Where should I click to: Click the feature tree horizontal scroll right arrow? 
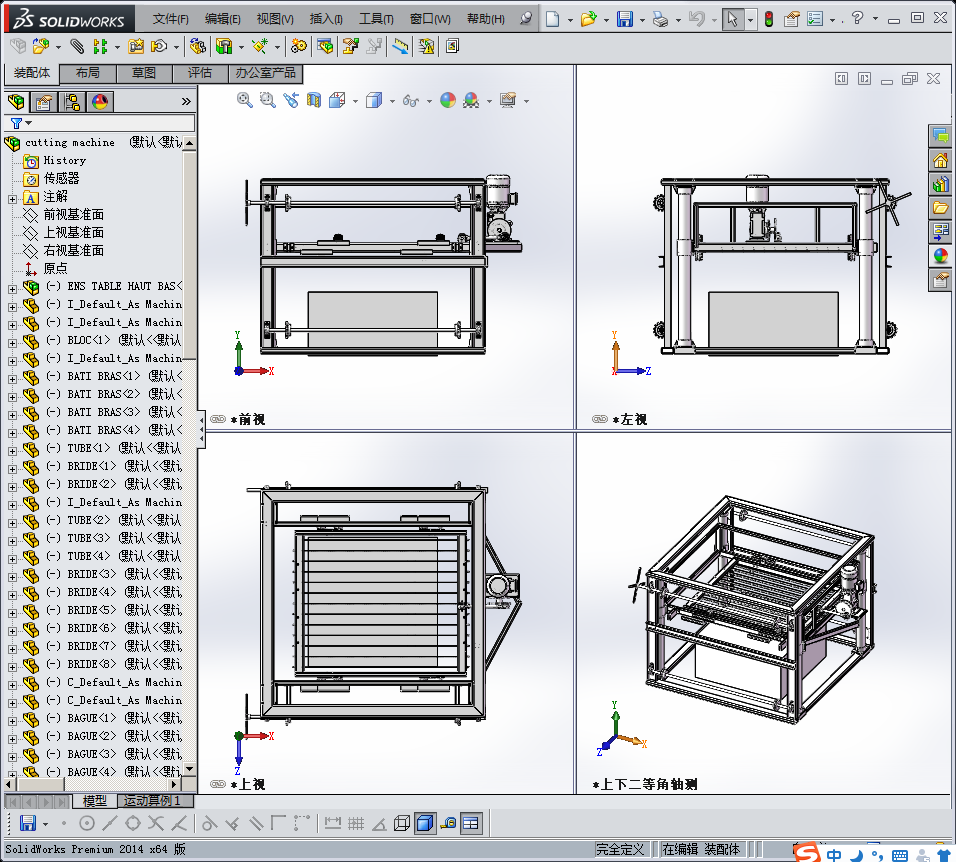(x=174, y=785)
